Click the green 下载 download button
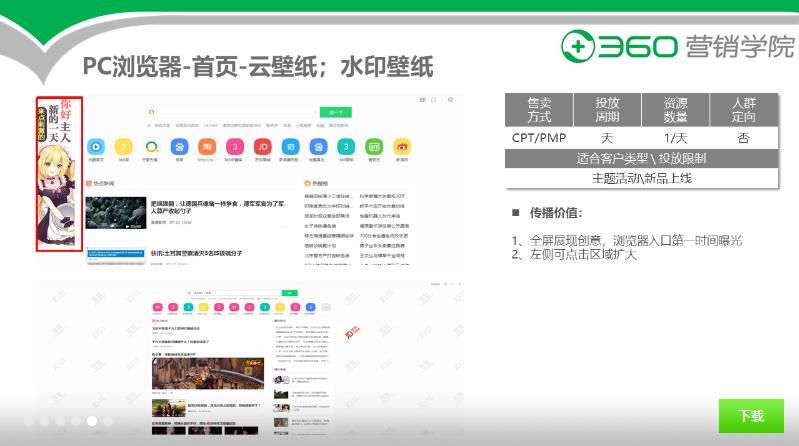 click(751, 416)
